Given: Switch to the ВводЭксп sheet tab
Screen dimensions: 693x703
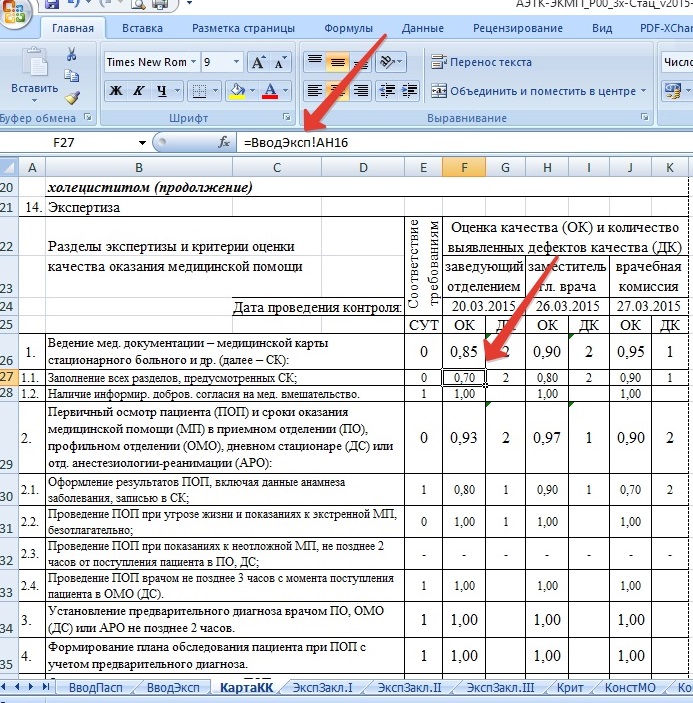Looking at the screenshot, I should pyautogui.click(x=173, y=687).
